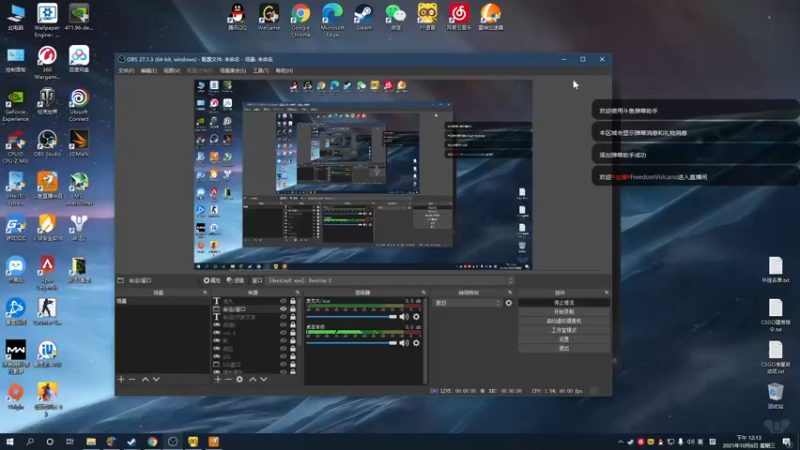Open the 帮助(H) menu in OBS
Screen dimensions: 800x450
(x=284, y=70)
